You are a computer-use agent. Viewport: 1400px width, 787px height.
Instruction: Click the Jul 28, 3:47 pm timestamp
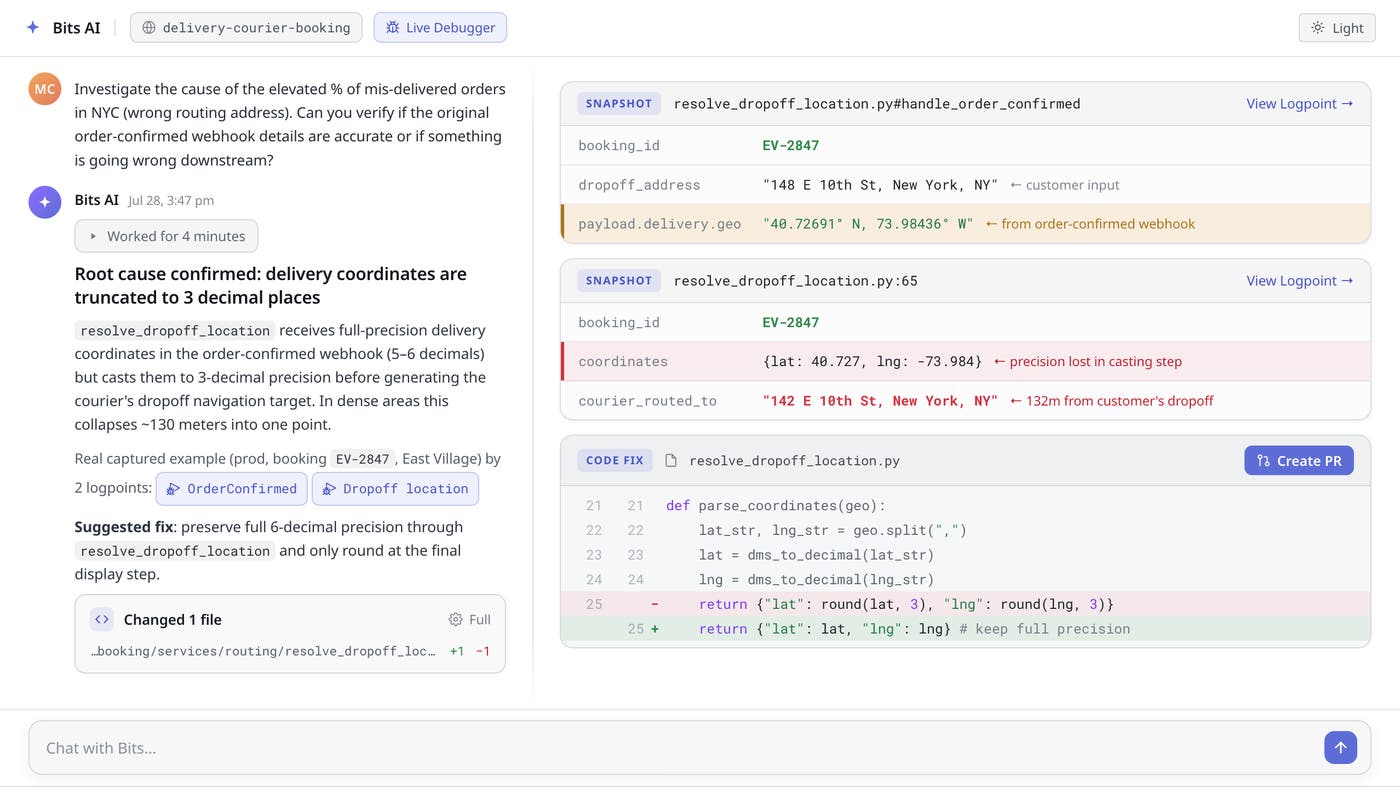171,200
